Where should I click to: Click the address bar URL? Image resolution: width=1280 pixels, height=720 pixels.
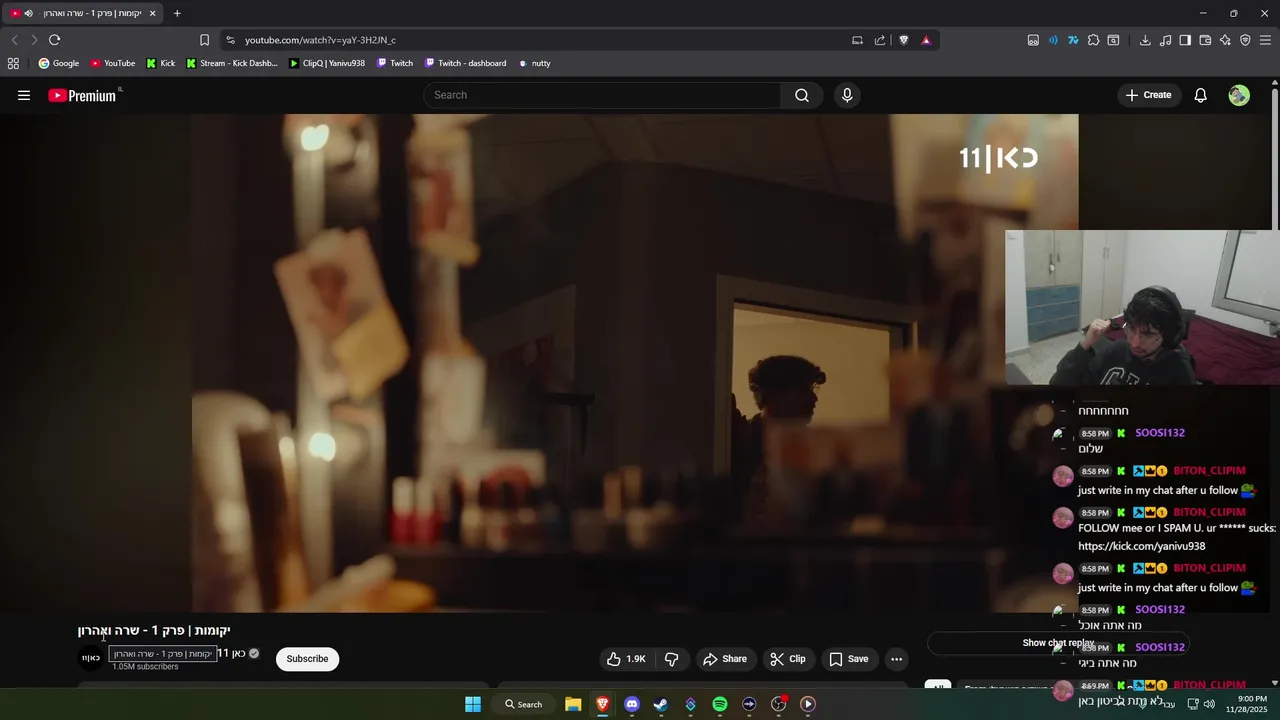tap(320, 40)
